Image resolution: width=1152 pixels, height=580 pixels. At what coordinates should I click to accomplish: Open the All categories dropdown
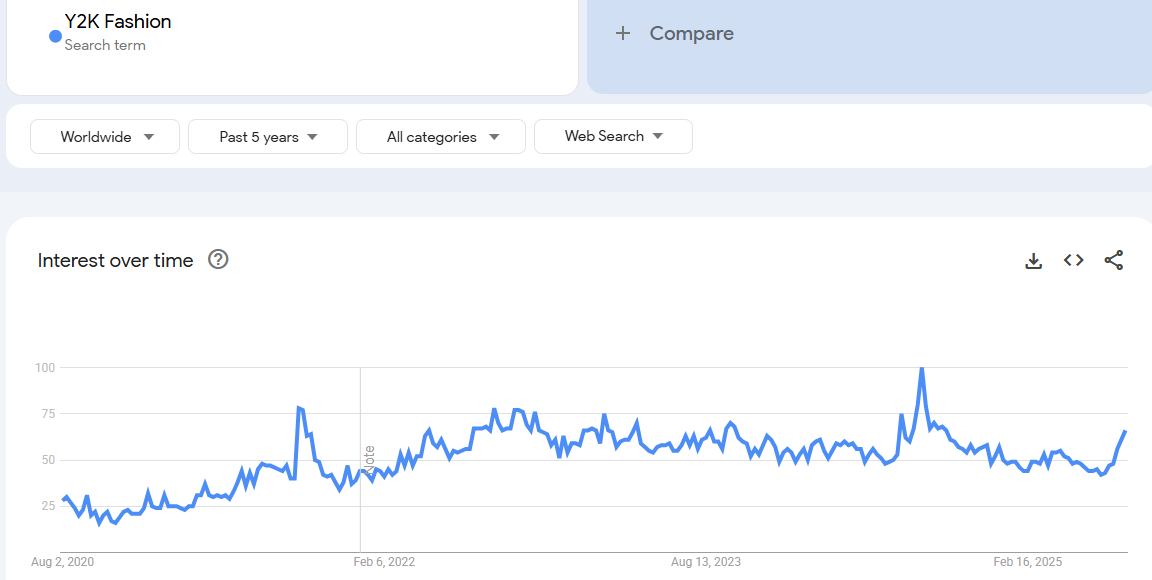[x=441, y=137]
